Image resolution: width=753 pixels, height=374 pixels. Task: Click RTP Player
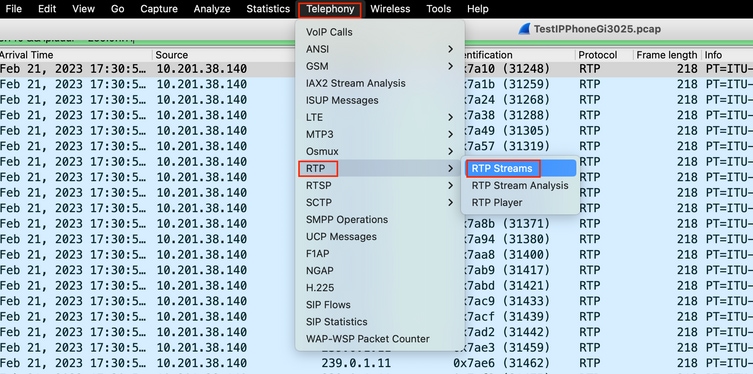tap(521, 203)
